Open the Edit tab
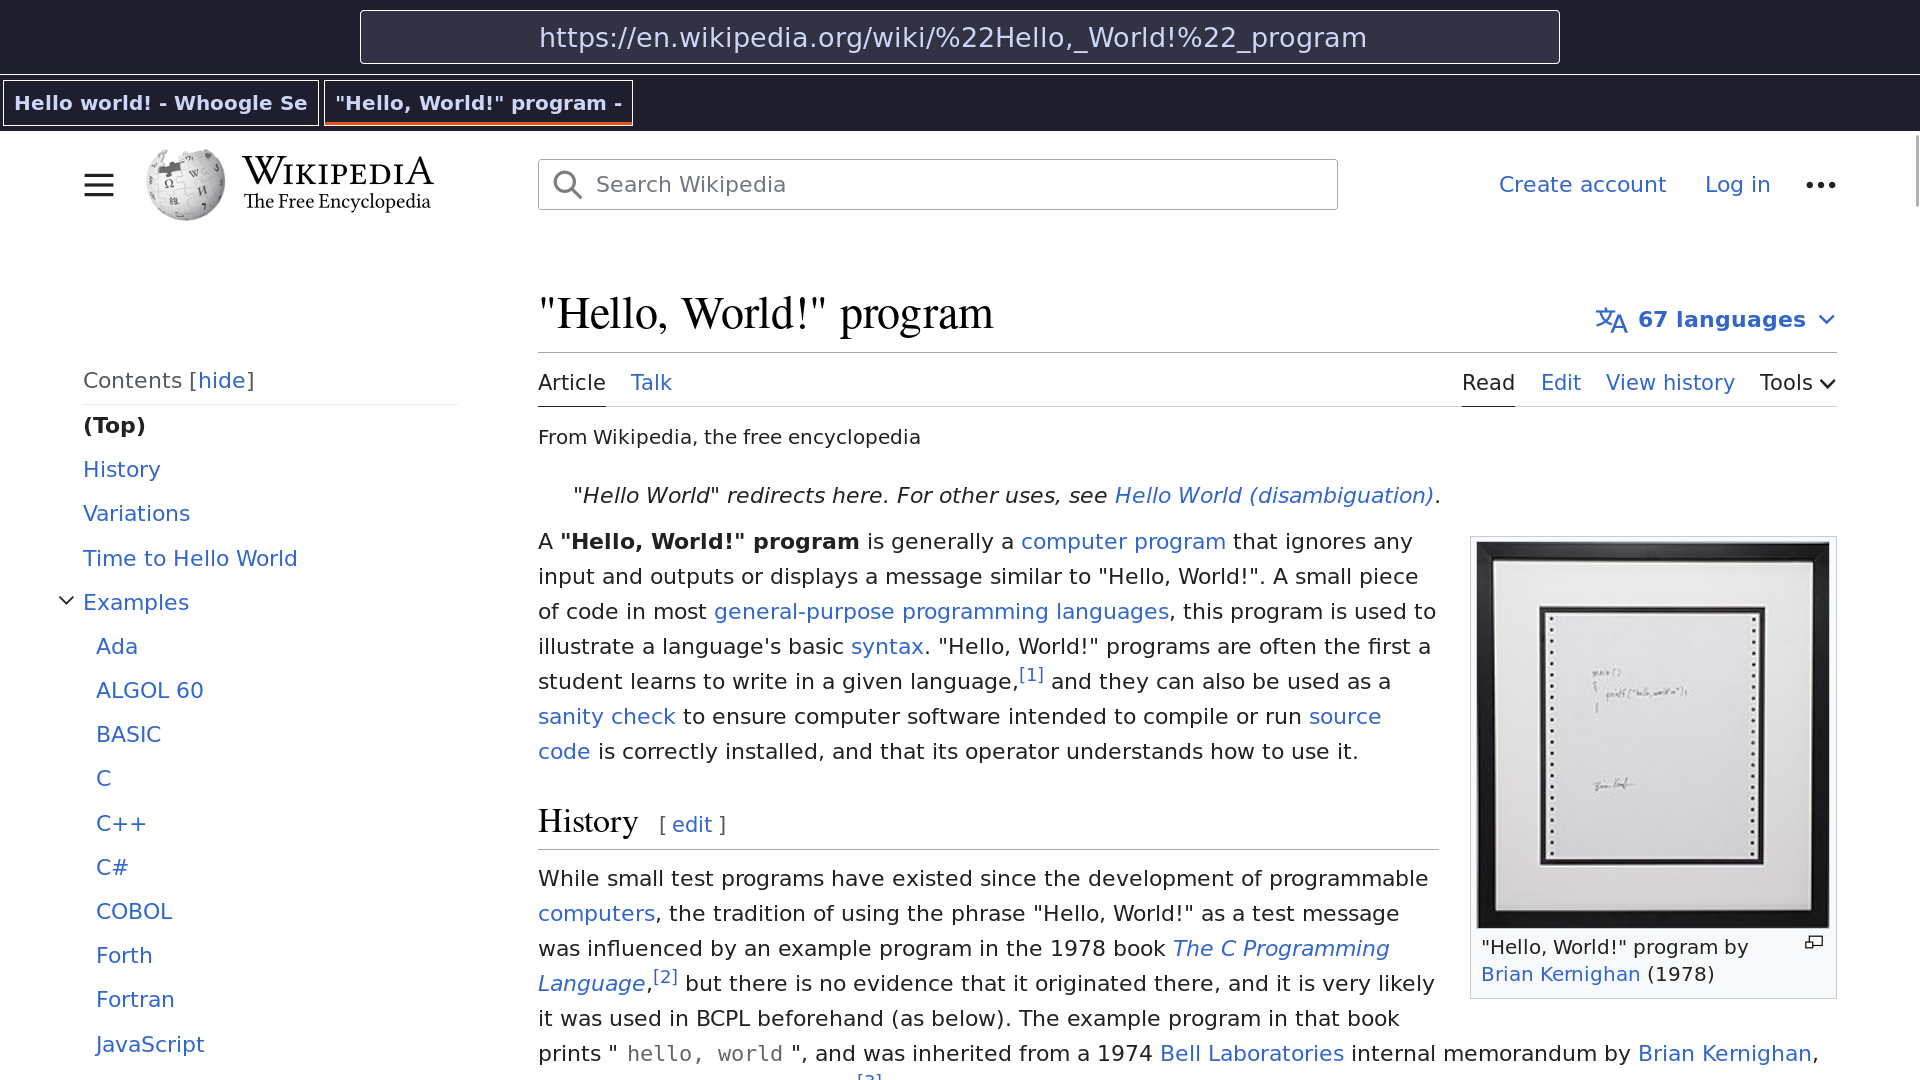This screenshot has height=1080, width=1920. [x=1561, y=383]
